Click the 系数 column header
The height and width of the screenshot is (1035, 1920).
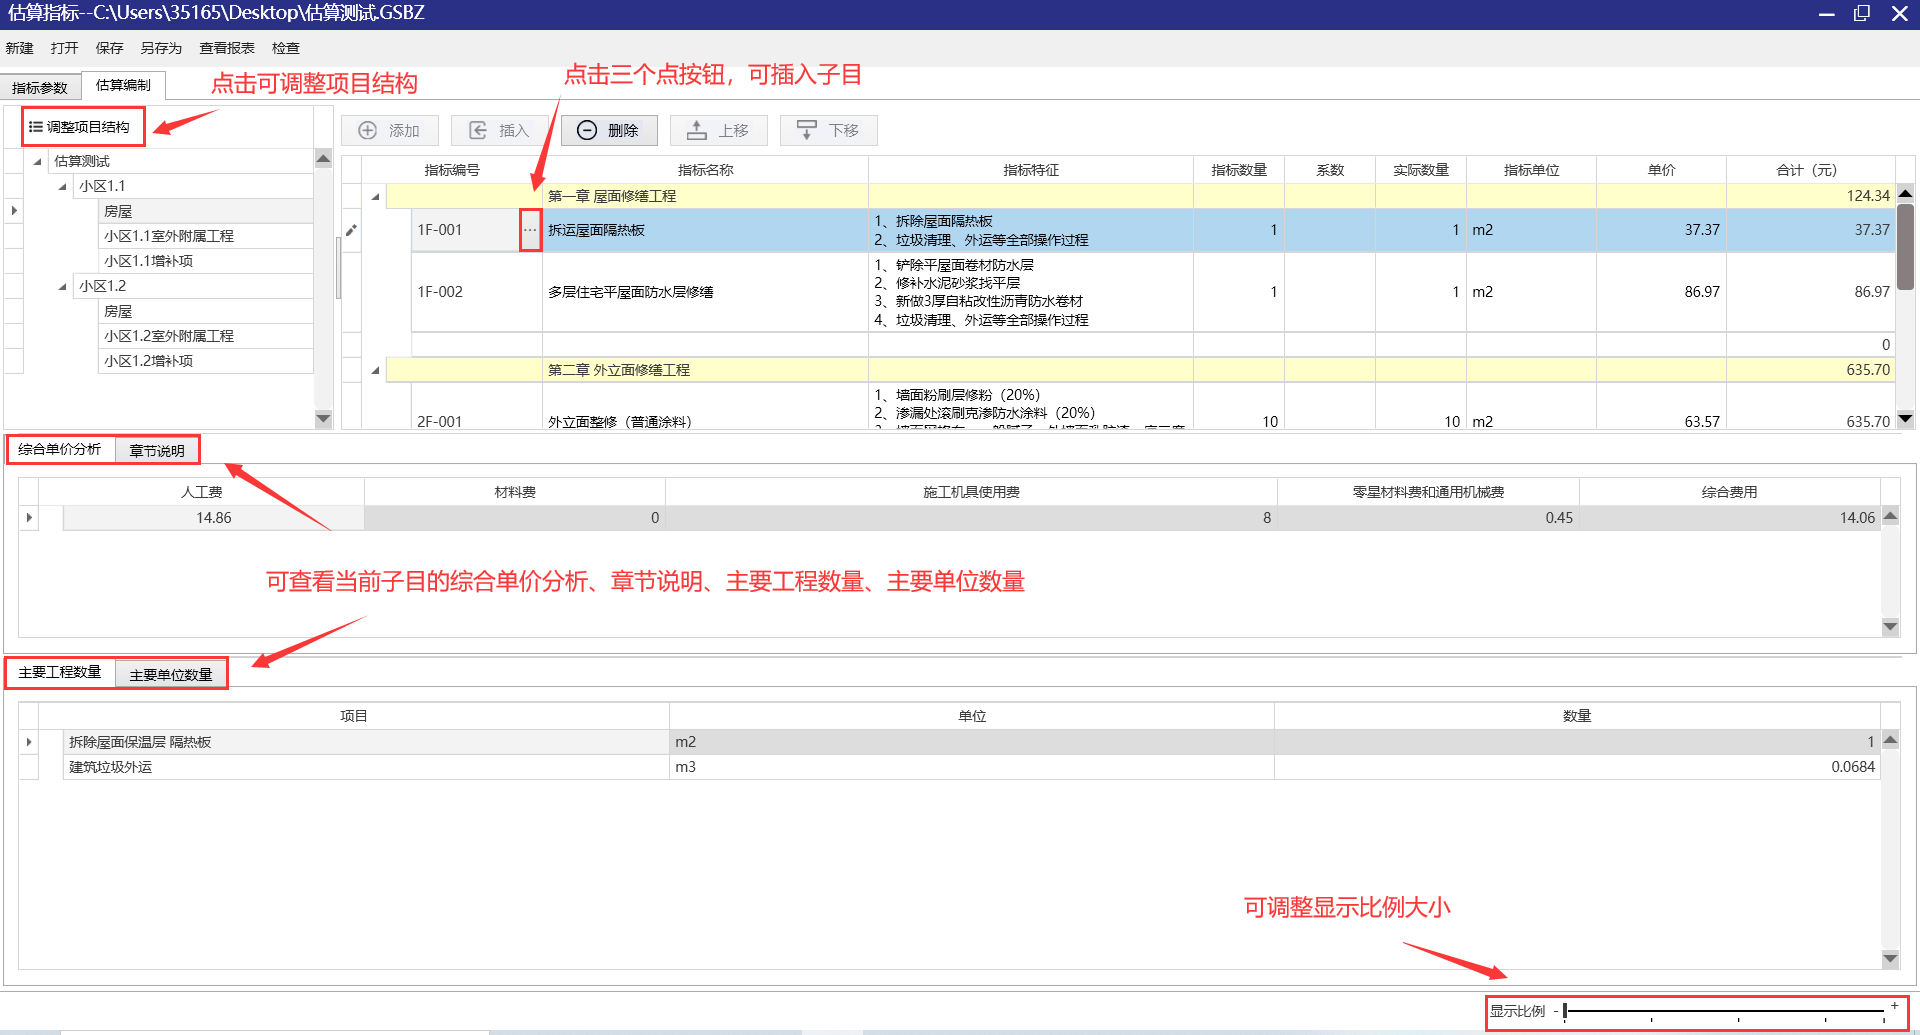click(1330, 170)
